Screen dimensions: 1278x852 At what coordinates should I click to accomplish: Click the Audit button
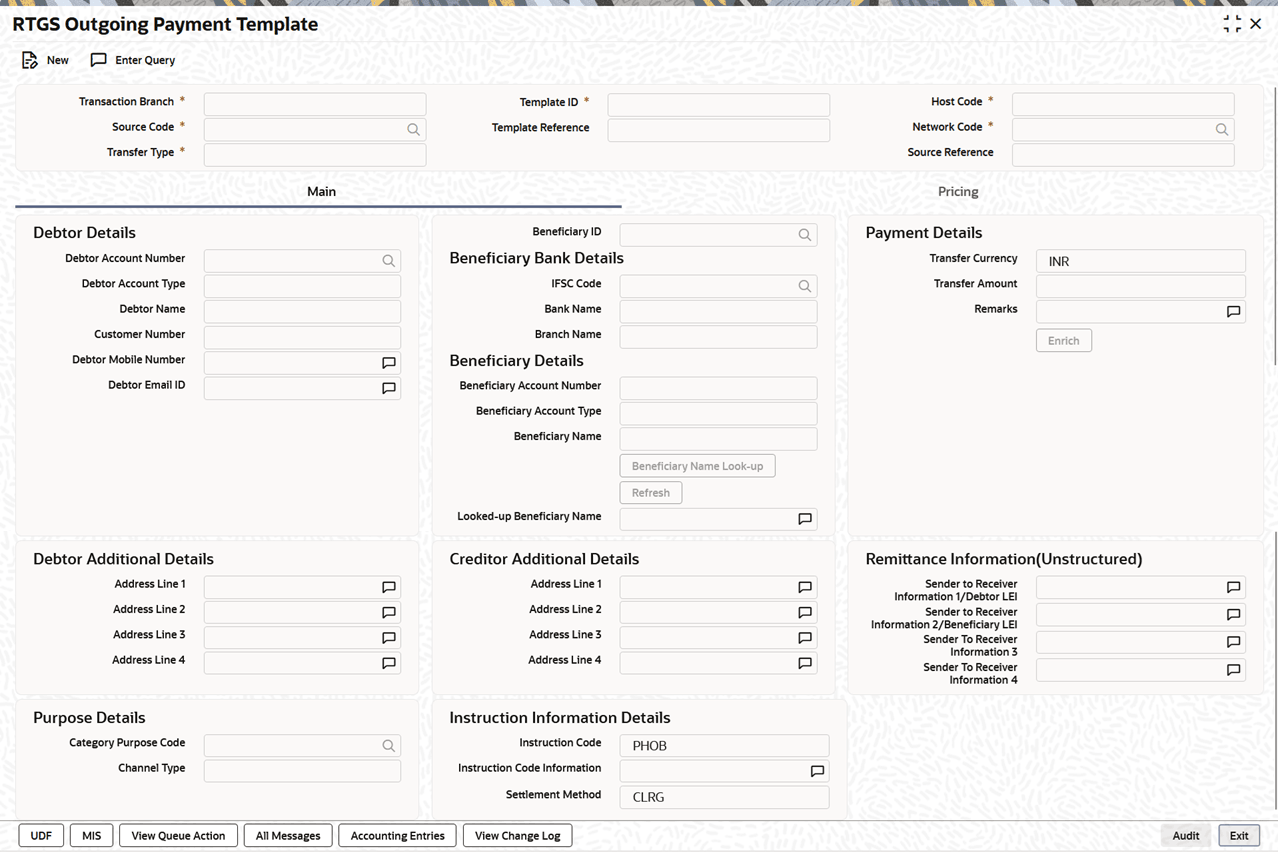[1186, 836]
